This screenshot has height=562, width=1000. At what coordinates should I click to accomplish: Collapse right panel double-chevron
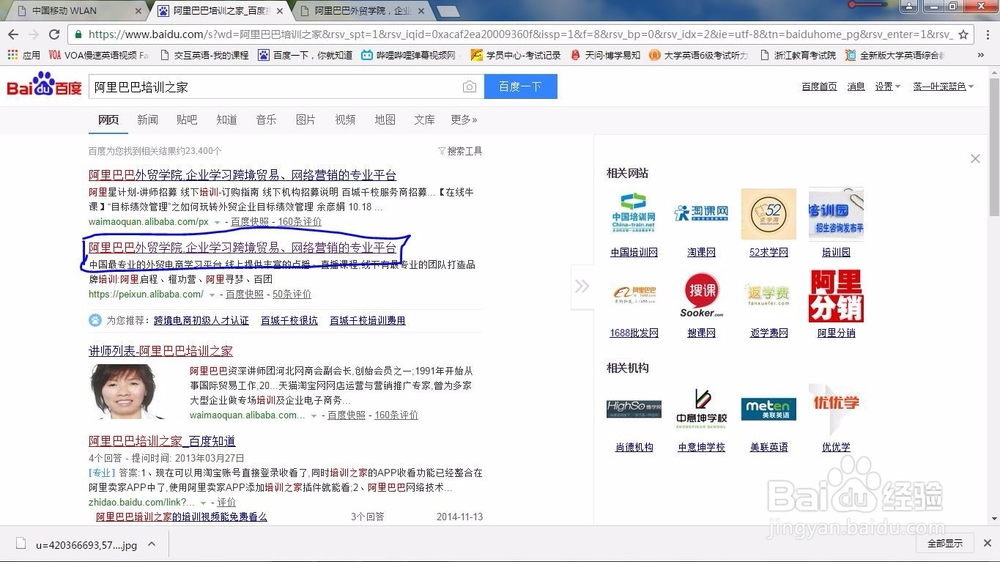(x=582, y=286)
